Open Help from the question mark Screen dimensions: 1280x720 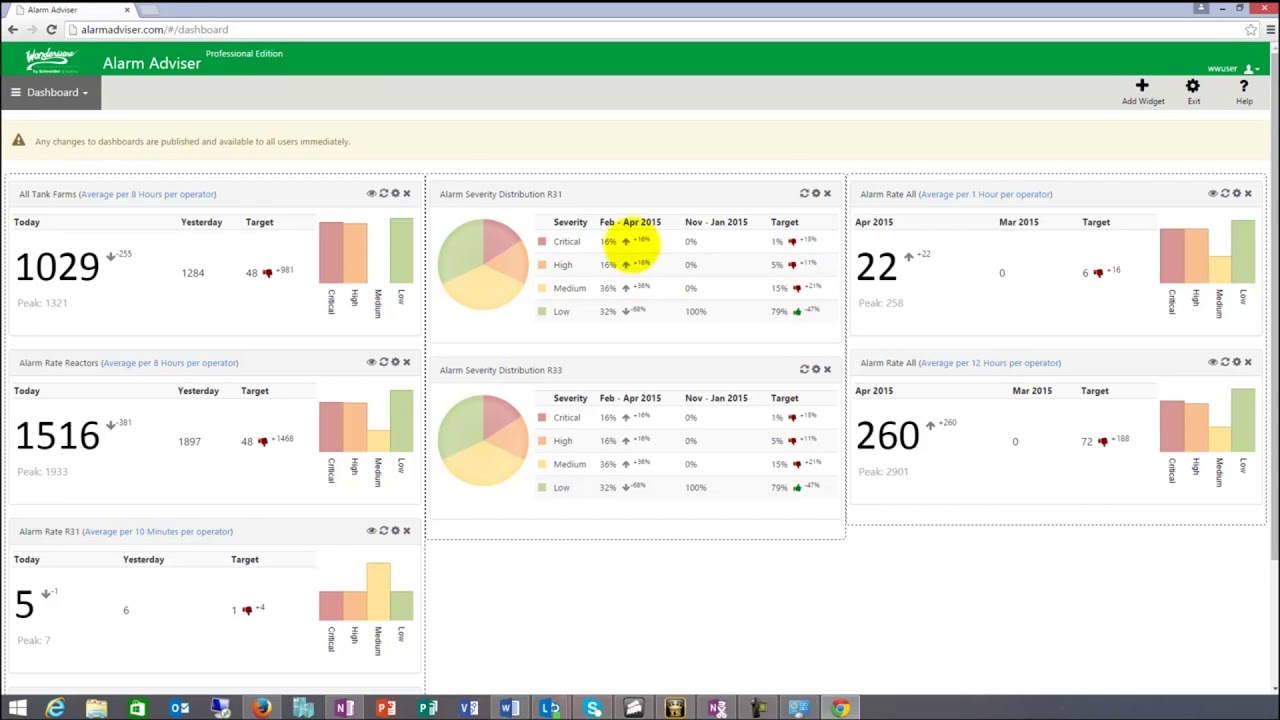(1244, 91)
